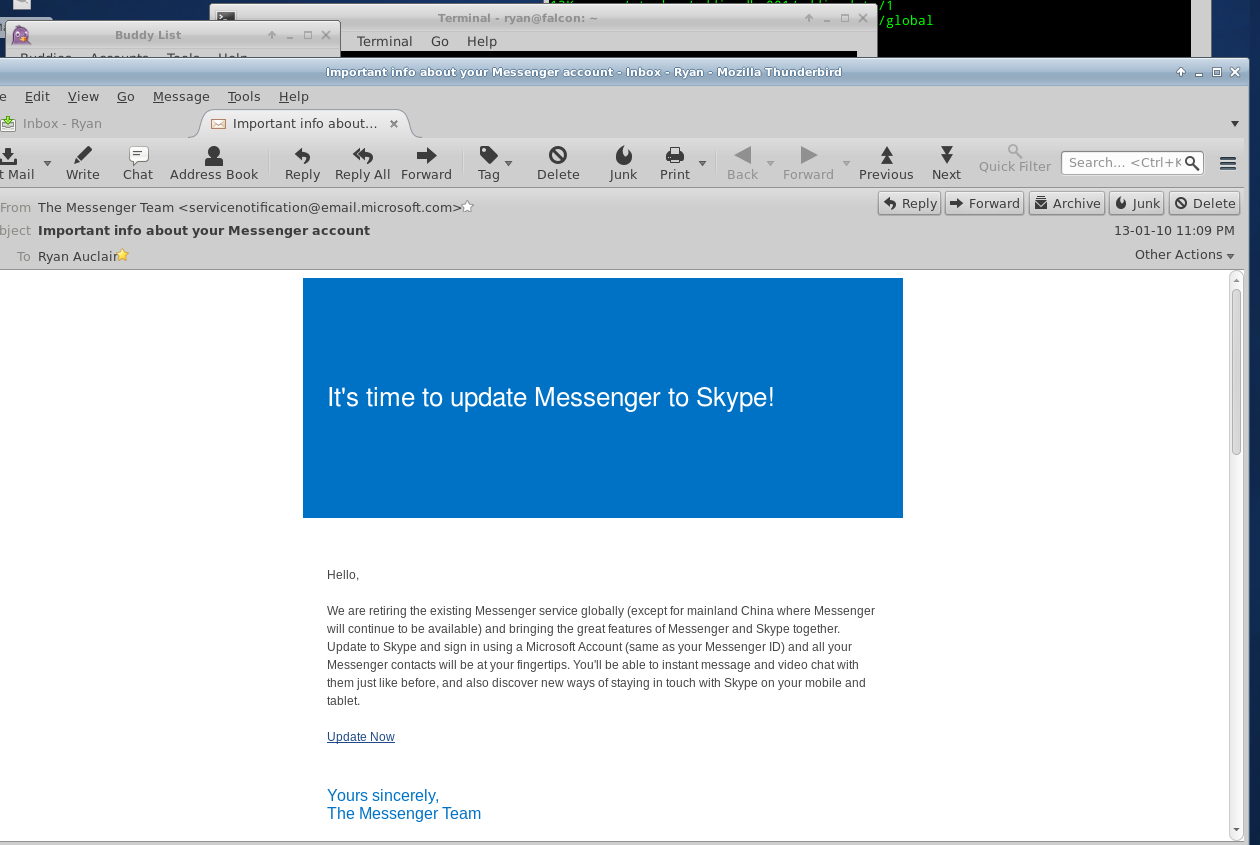This screenshot has width=1260, height=845.
Task: Click the Update Now link
Action: click(x=361, y=737)
